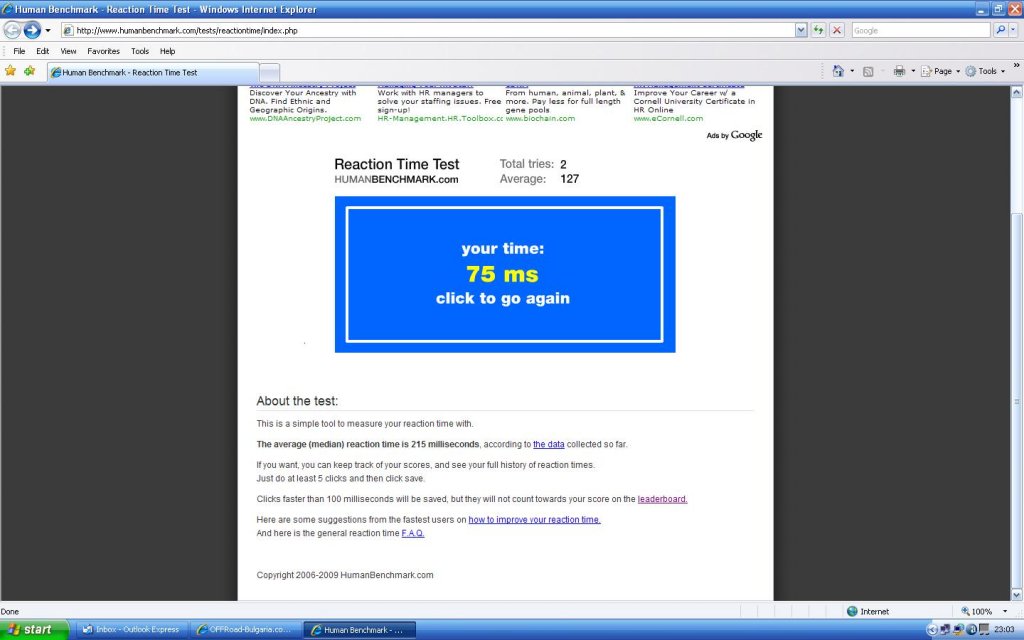This screenshot has width=1024, height=640.
Task: Click the 'About the test:' heading
Action: [x=297, y=401]
